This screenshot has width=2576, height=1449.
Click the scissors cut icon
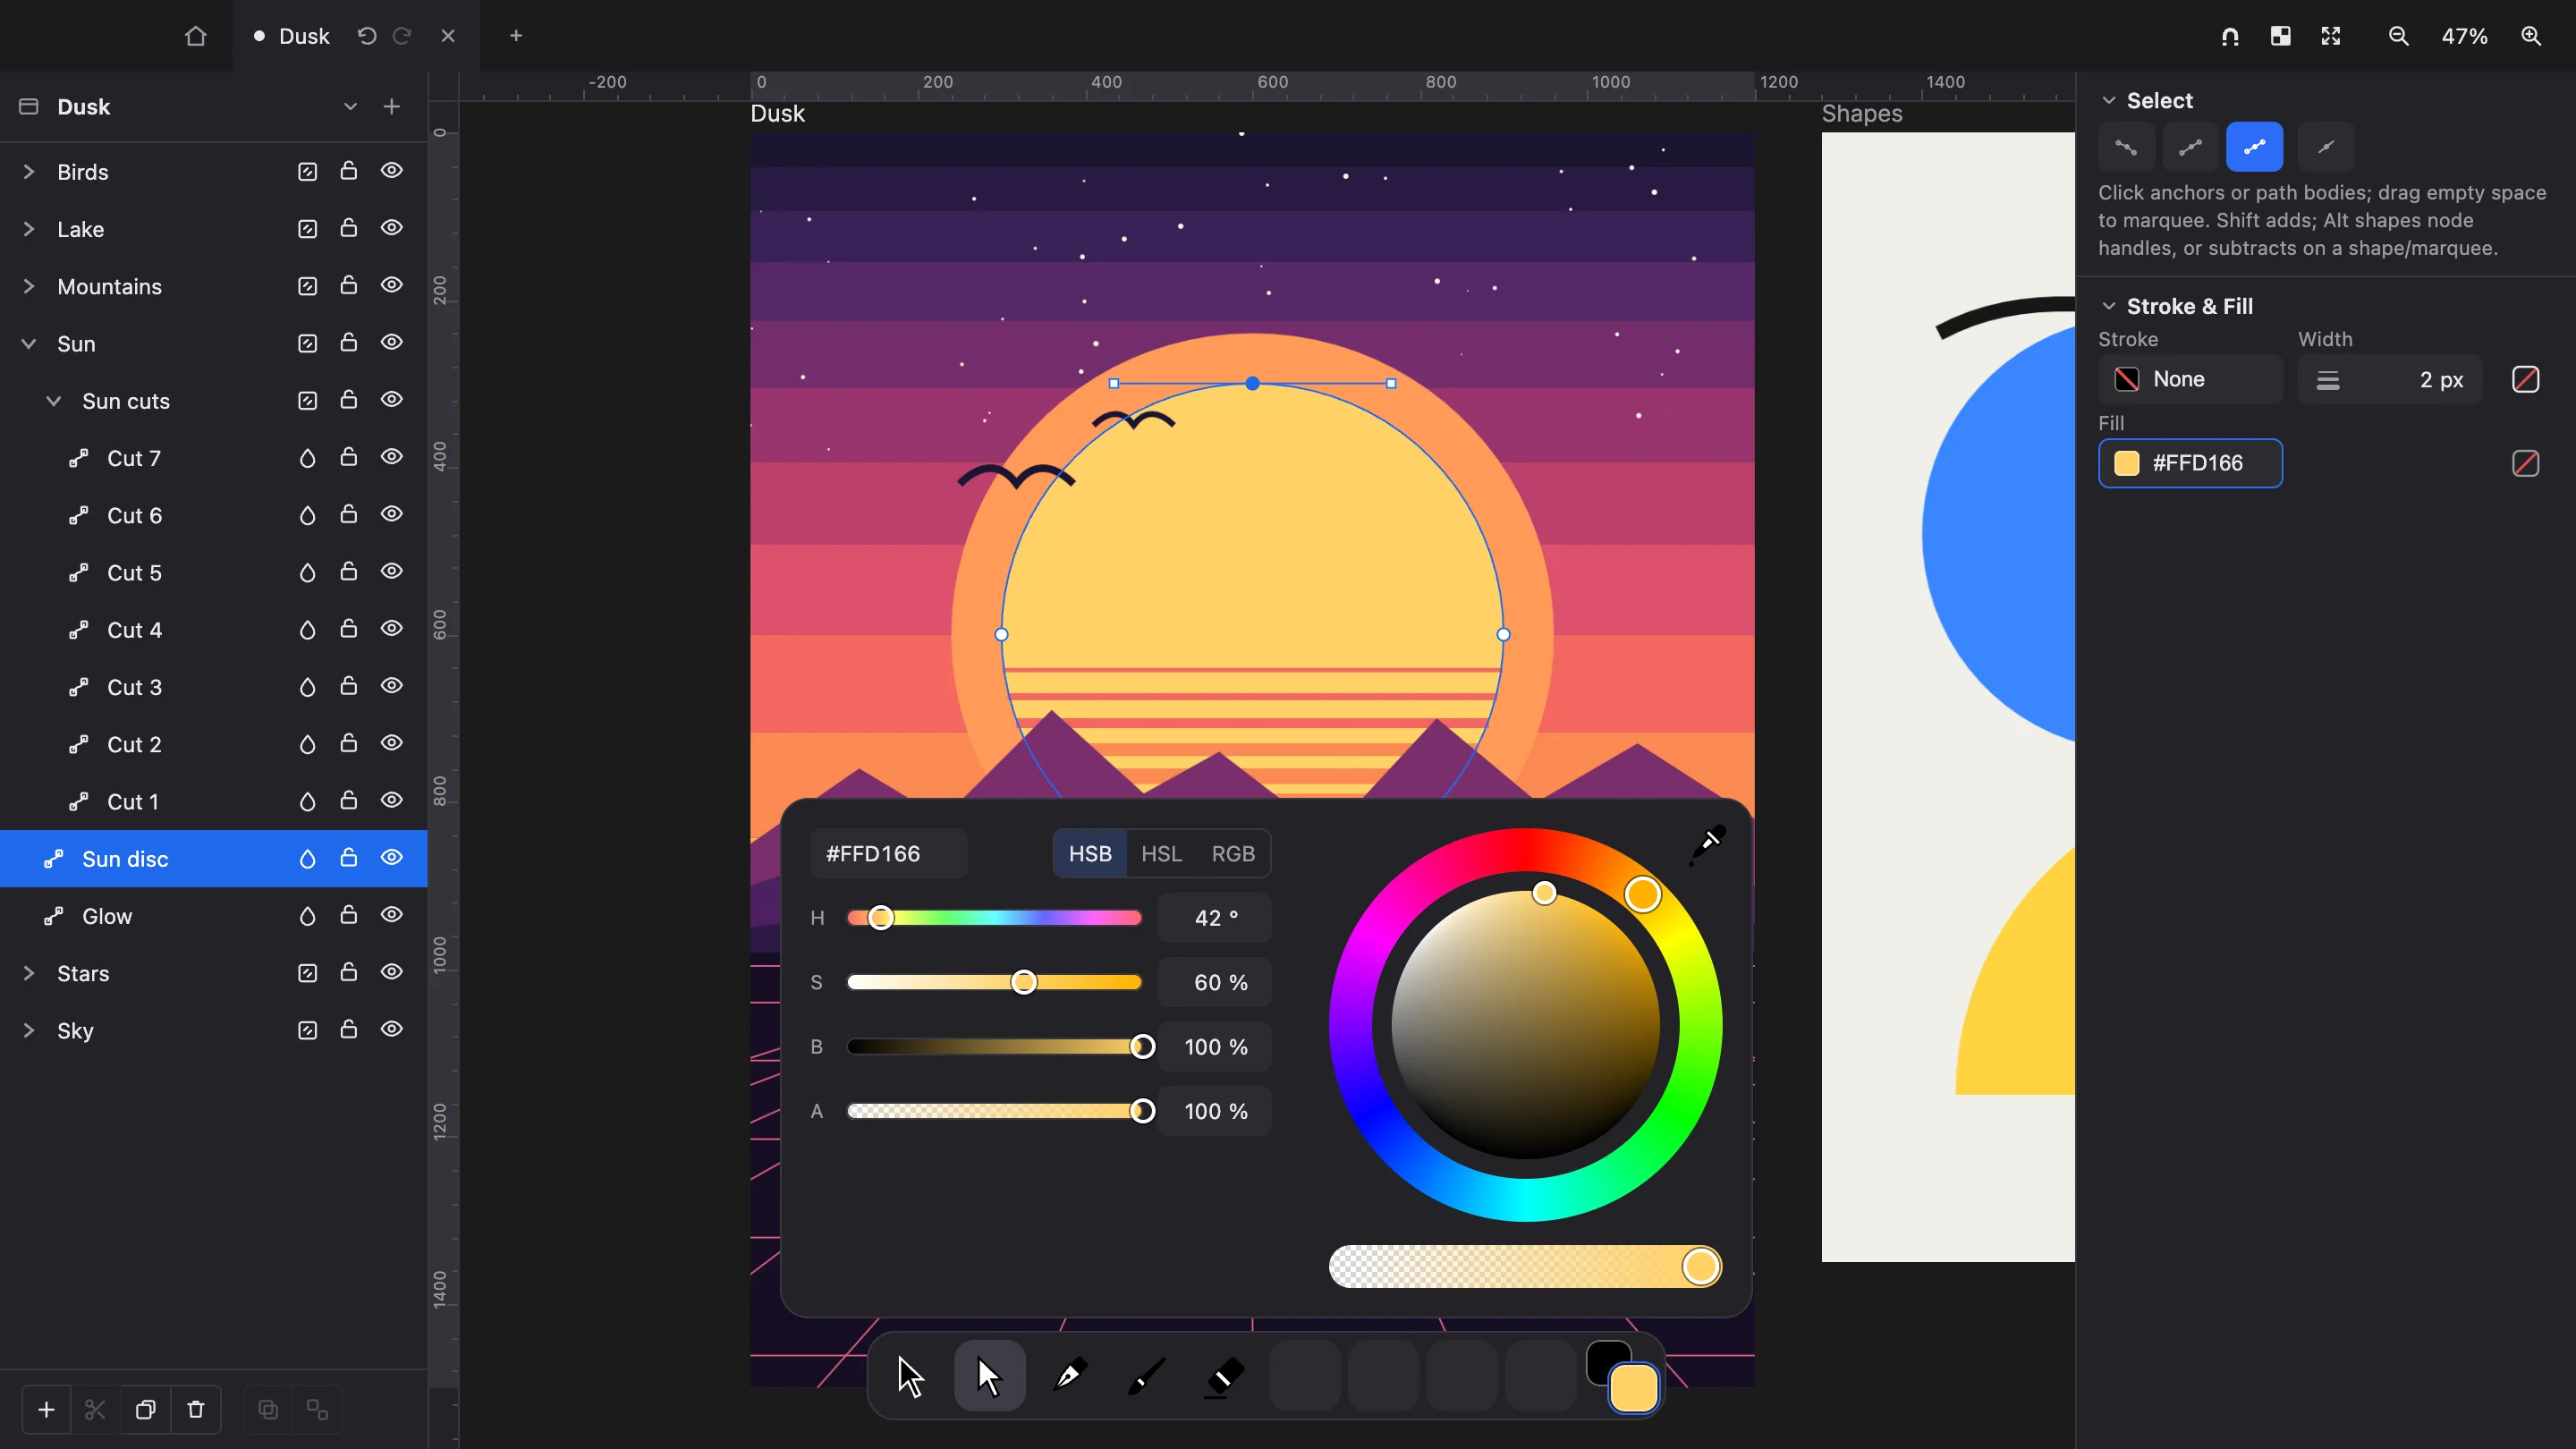(x=96, y=1410)
